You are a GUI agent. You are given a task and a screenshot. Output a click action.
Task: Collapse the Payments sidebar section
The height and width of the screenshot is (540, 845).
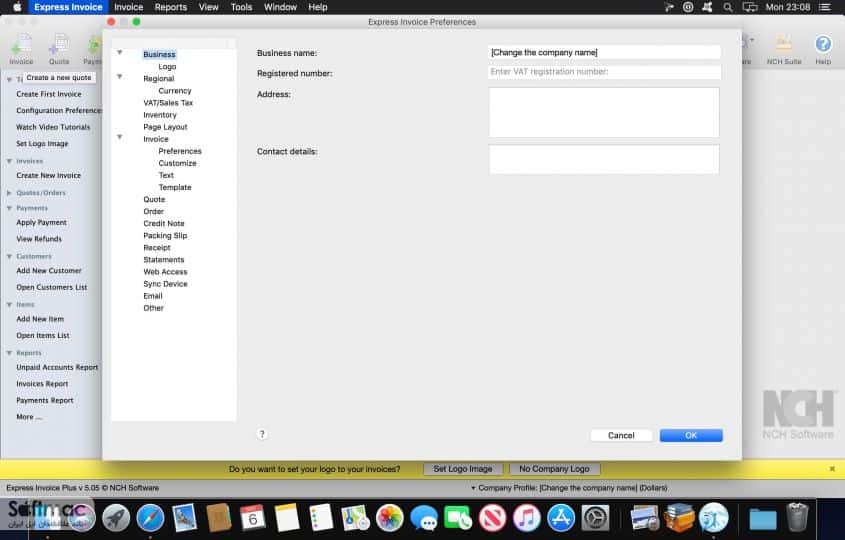[9, 208]
